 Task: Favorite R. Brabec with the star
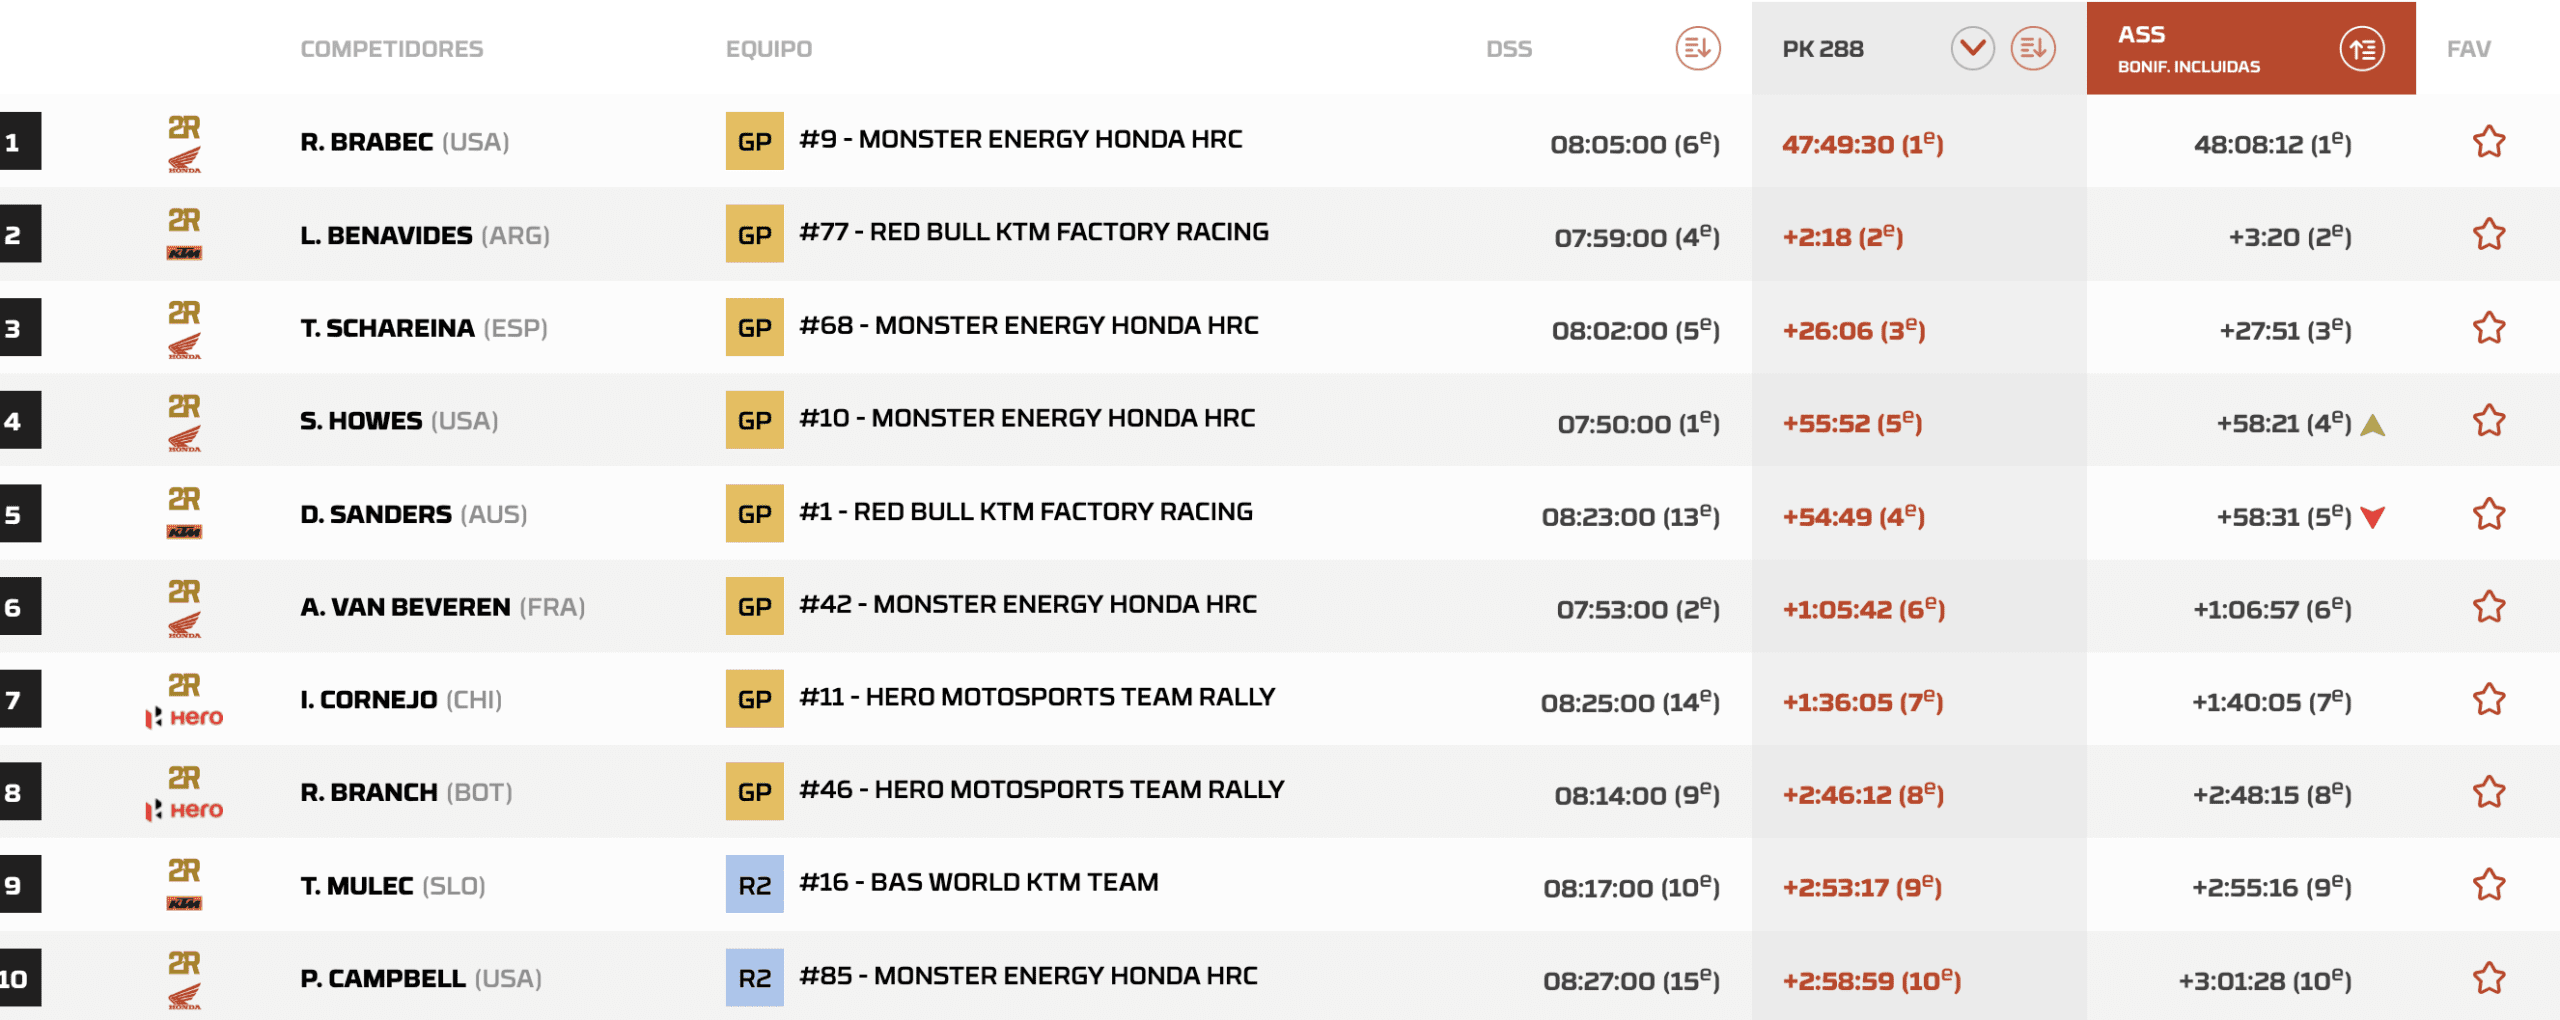coord(2488,142)
